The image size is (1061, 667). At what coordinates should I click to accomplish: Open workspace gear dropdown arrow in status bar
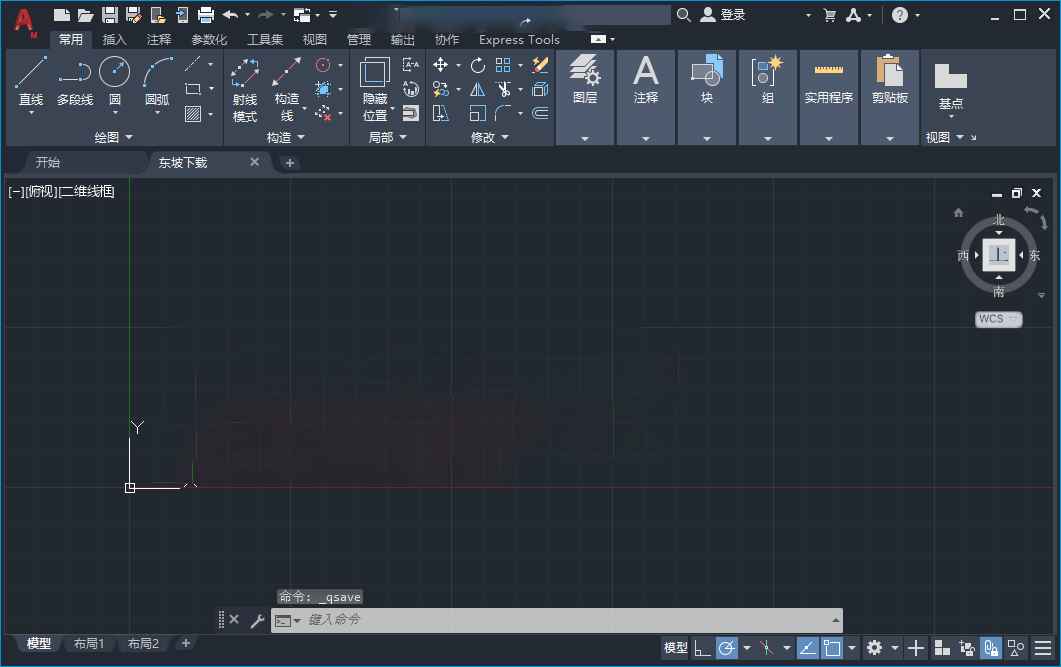tap(895, 648)
